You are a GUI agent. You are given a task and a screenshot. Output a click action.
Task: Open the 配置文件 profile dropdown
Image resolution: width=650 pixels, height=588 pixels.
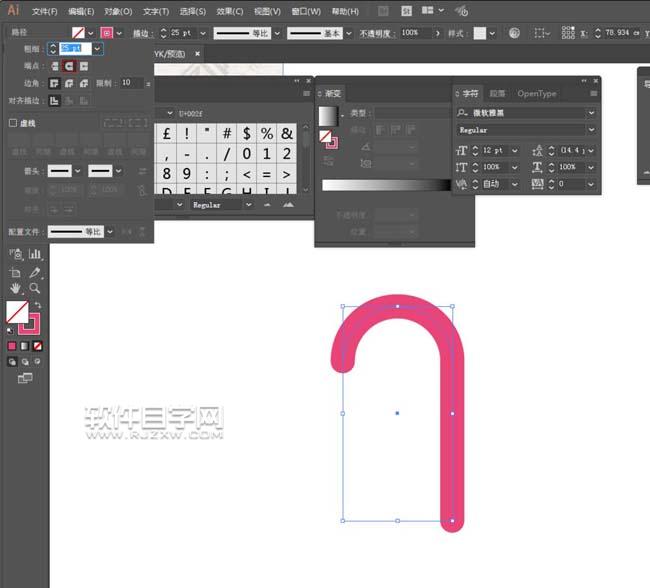coord(110,231)
